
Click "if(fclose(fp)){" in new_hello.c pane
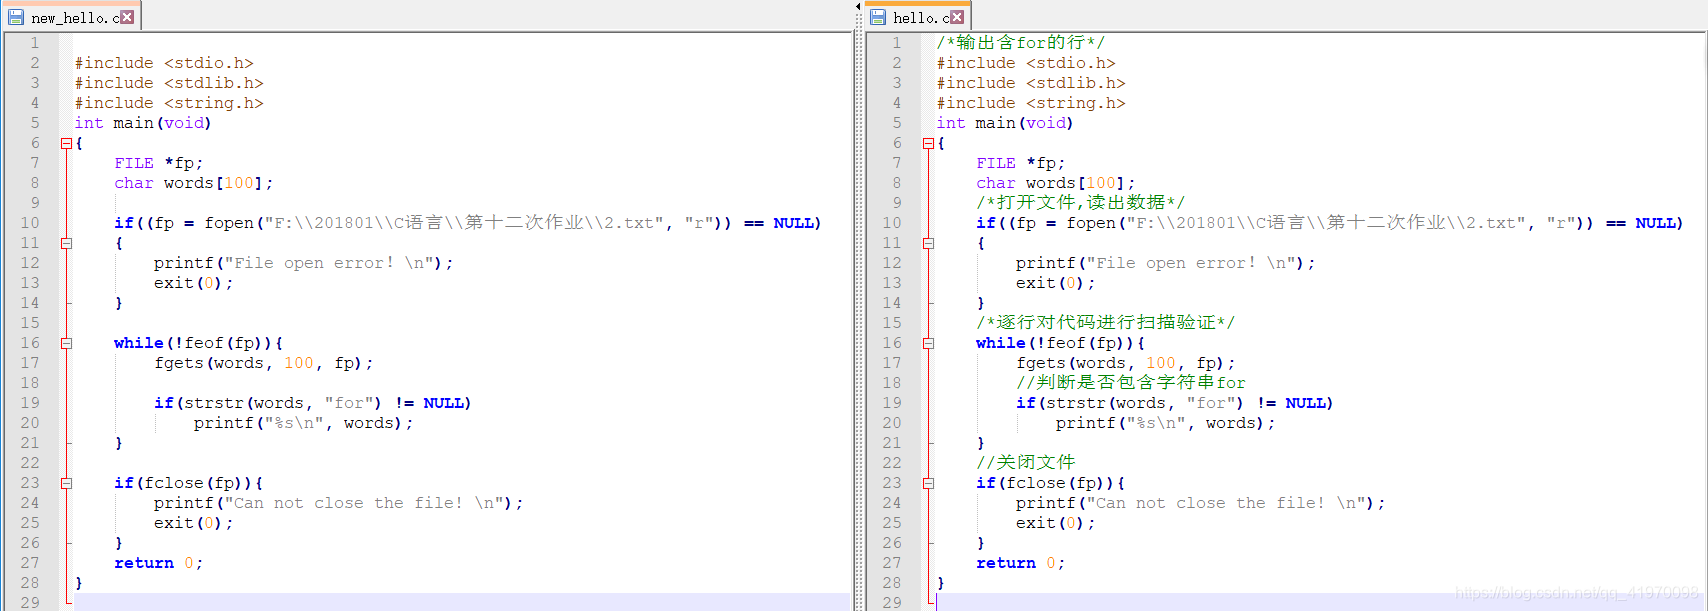(188, 483)
